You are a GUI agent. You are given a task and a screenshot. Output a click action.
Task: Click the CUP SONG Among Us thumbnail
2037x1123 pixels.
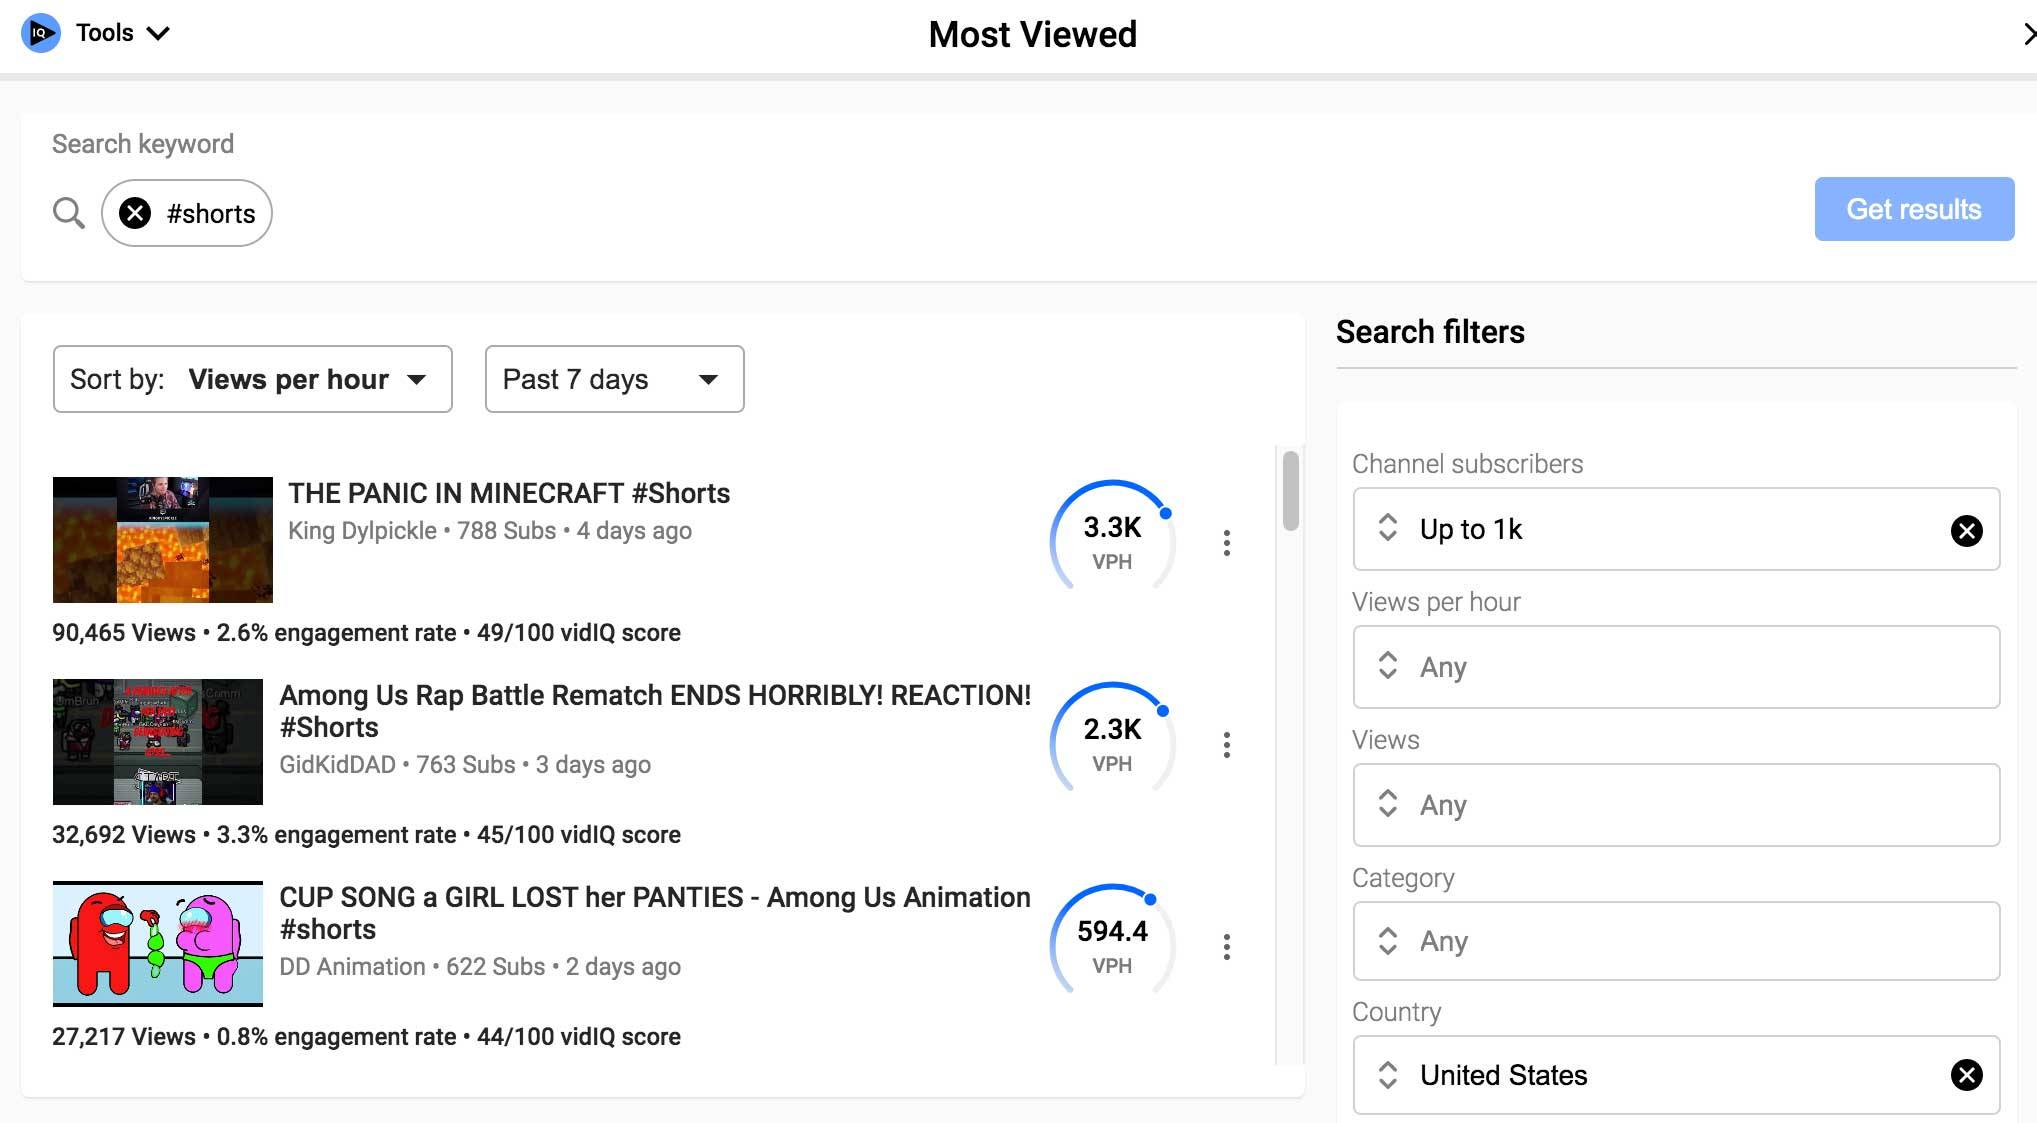click(x=158, y=943)
